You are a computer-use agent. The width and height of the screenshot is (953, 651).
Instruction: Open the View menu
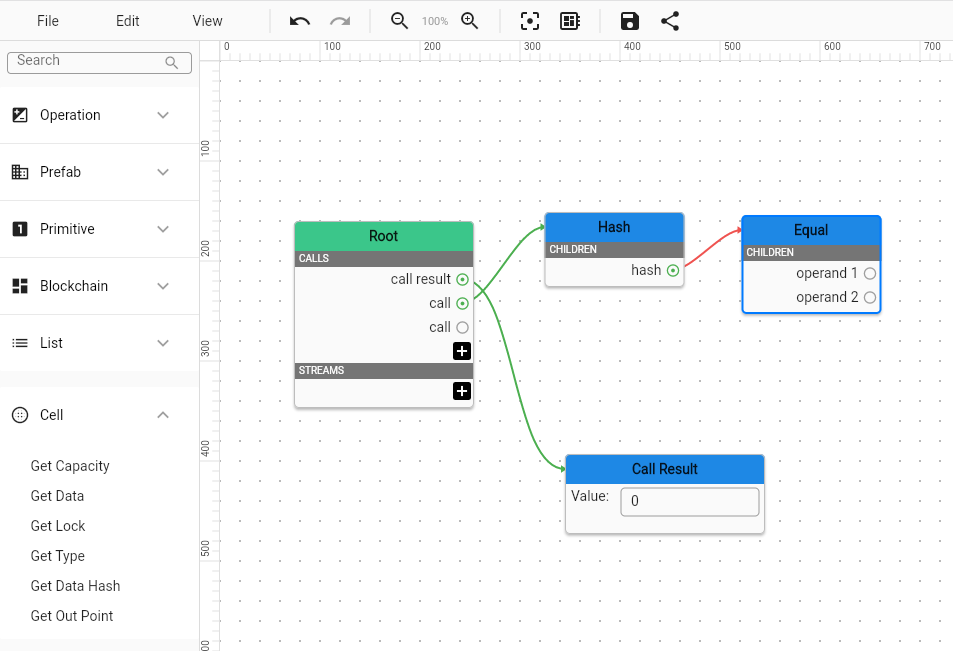pyautogui.click(x=208, y=21)
